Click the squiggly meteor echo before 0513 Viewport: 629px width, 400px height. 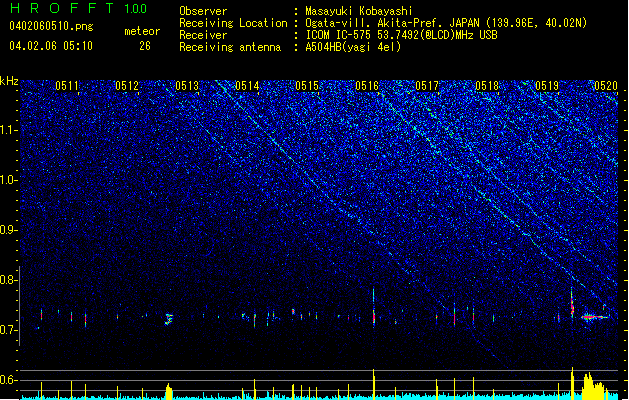[x=168, y=319]
